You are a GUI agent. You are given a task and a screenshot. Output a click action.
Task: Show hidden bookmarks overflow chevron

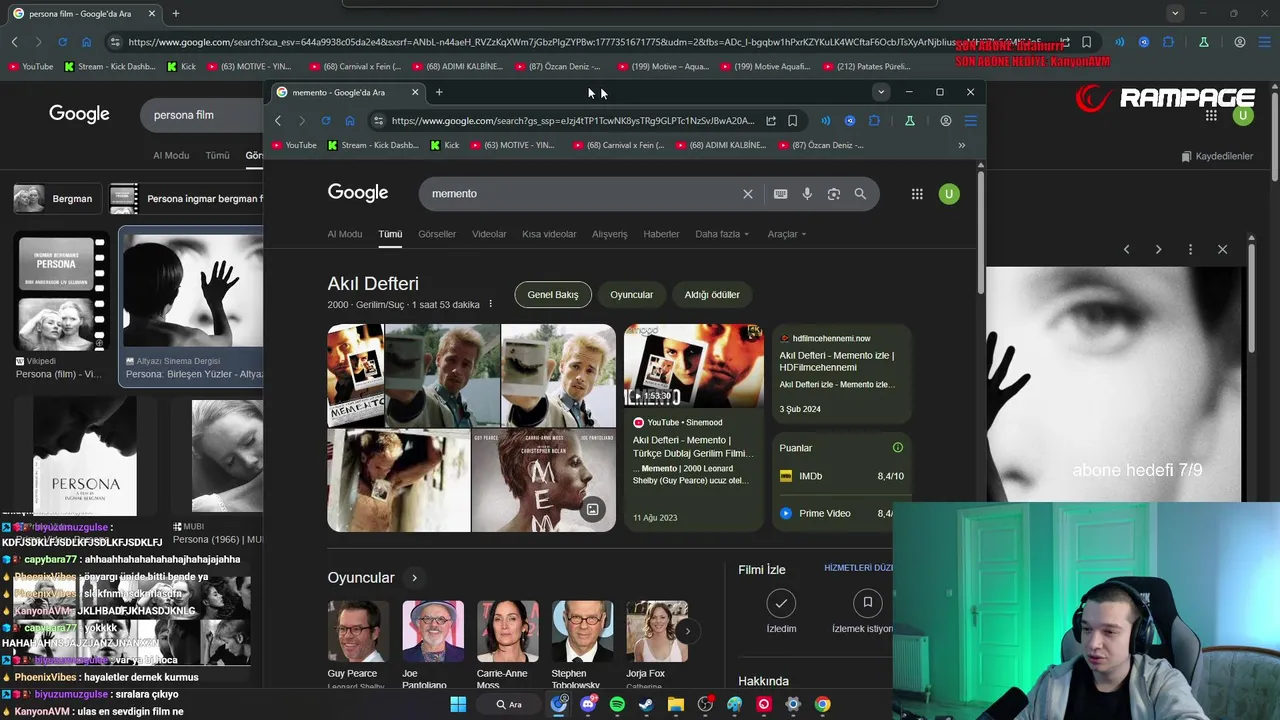point(961,145)
